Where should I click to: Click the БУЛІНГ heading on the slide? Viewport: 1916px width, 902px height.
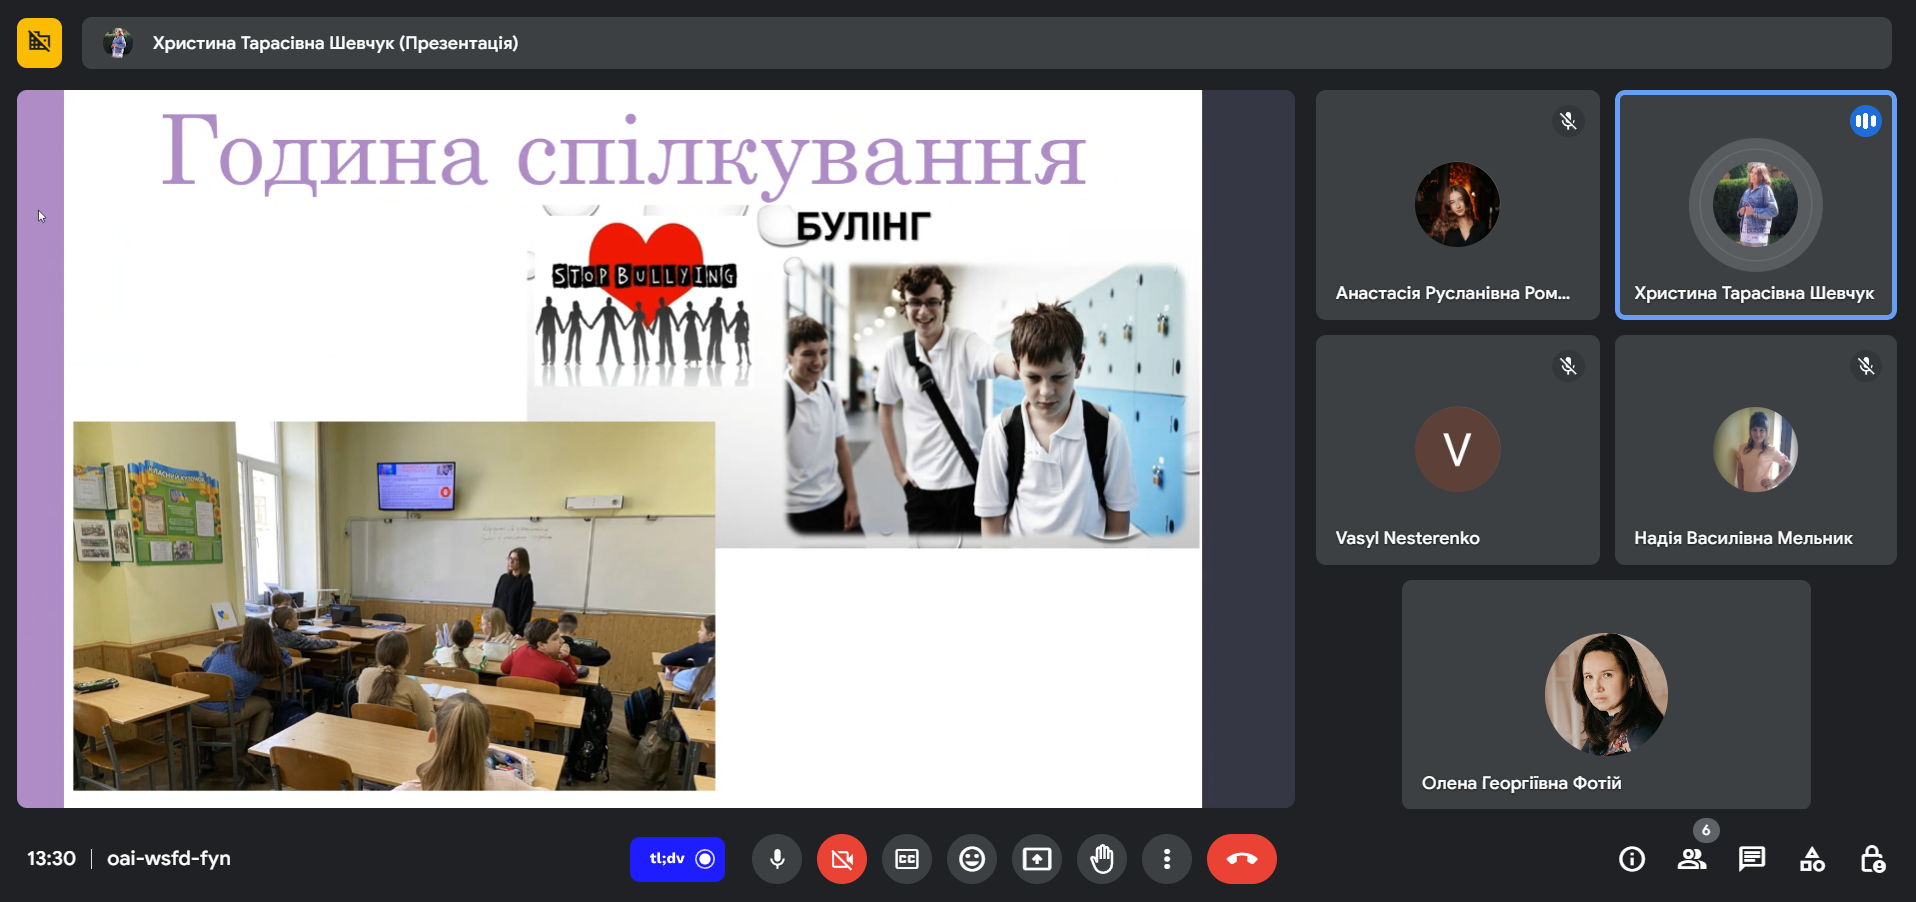point(863,227)
